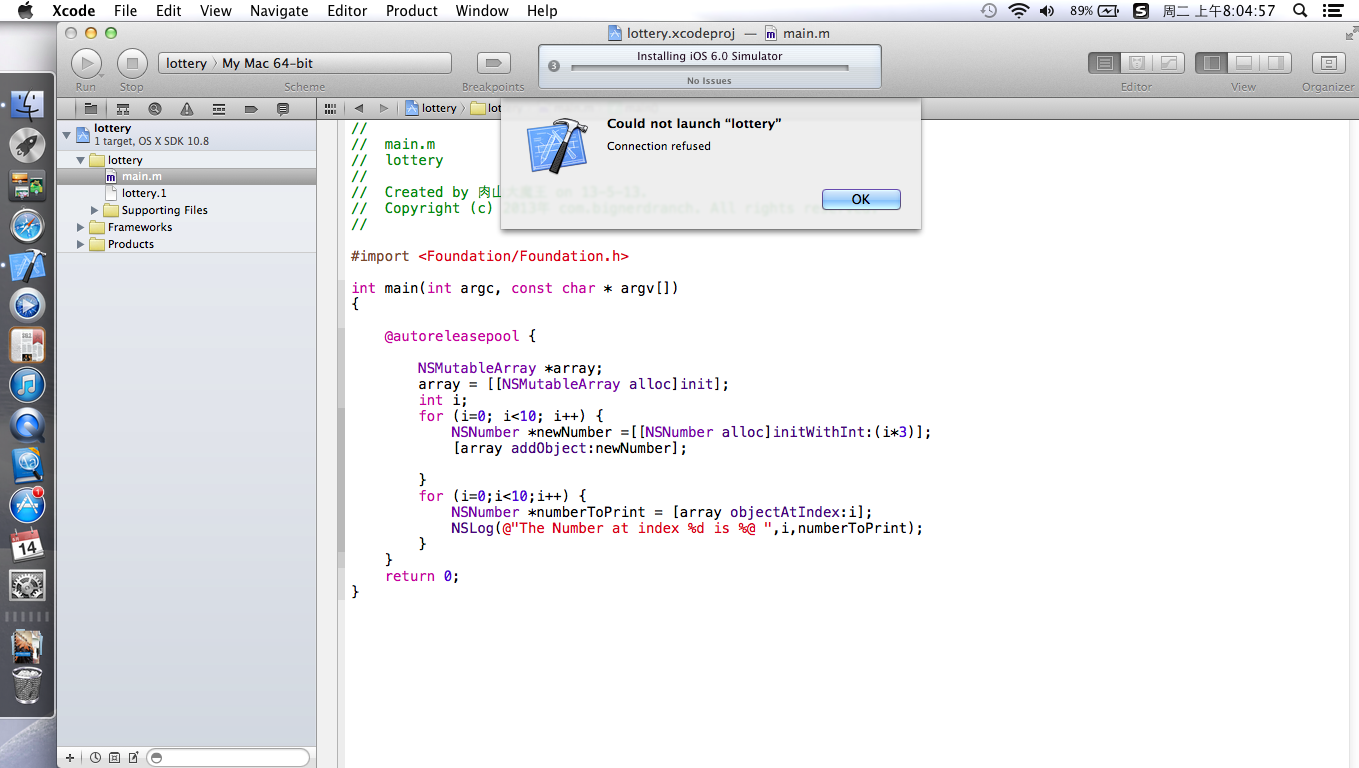Open the My Mac 64-bit destination dropdown
The image size is (1359, 768).
point(267,63)
